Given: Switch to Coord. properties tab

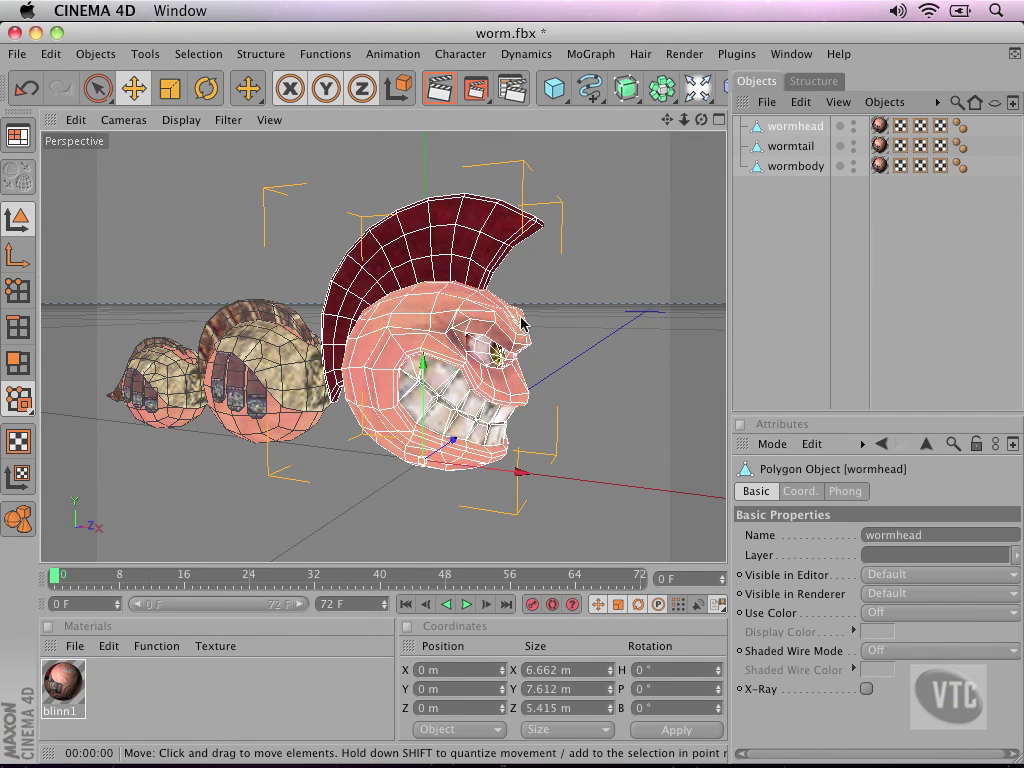Looking at the screenshot, I should tap(800, 491).
